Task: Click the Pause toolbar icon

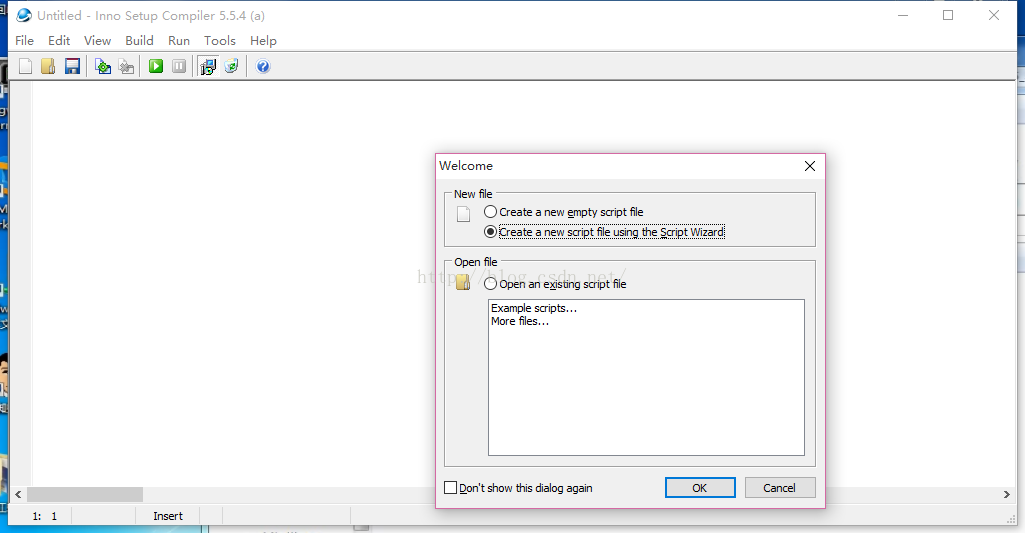Action: tap(179, 66)
